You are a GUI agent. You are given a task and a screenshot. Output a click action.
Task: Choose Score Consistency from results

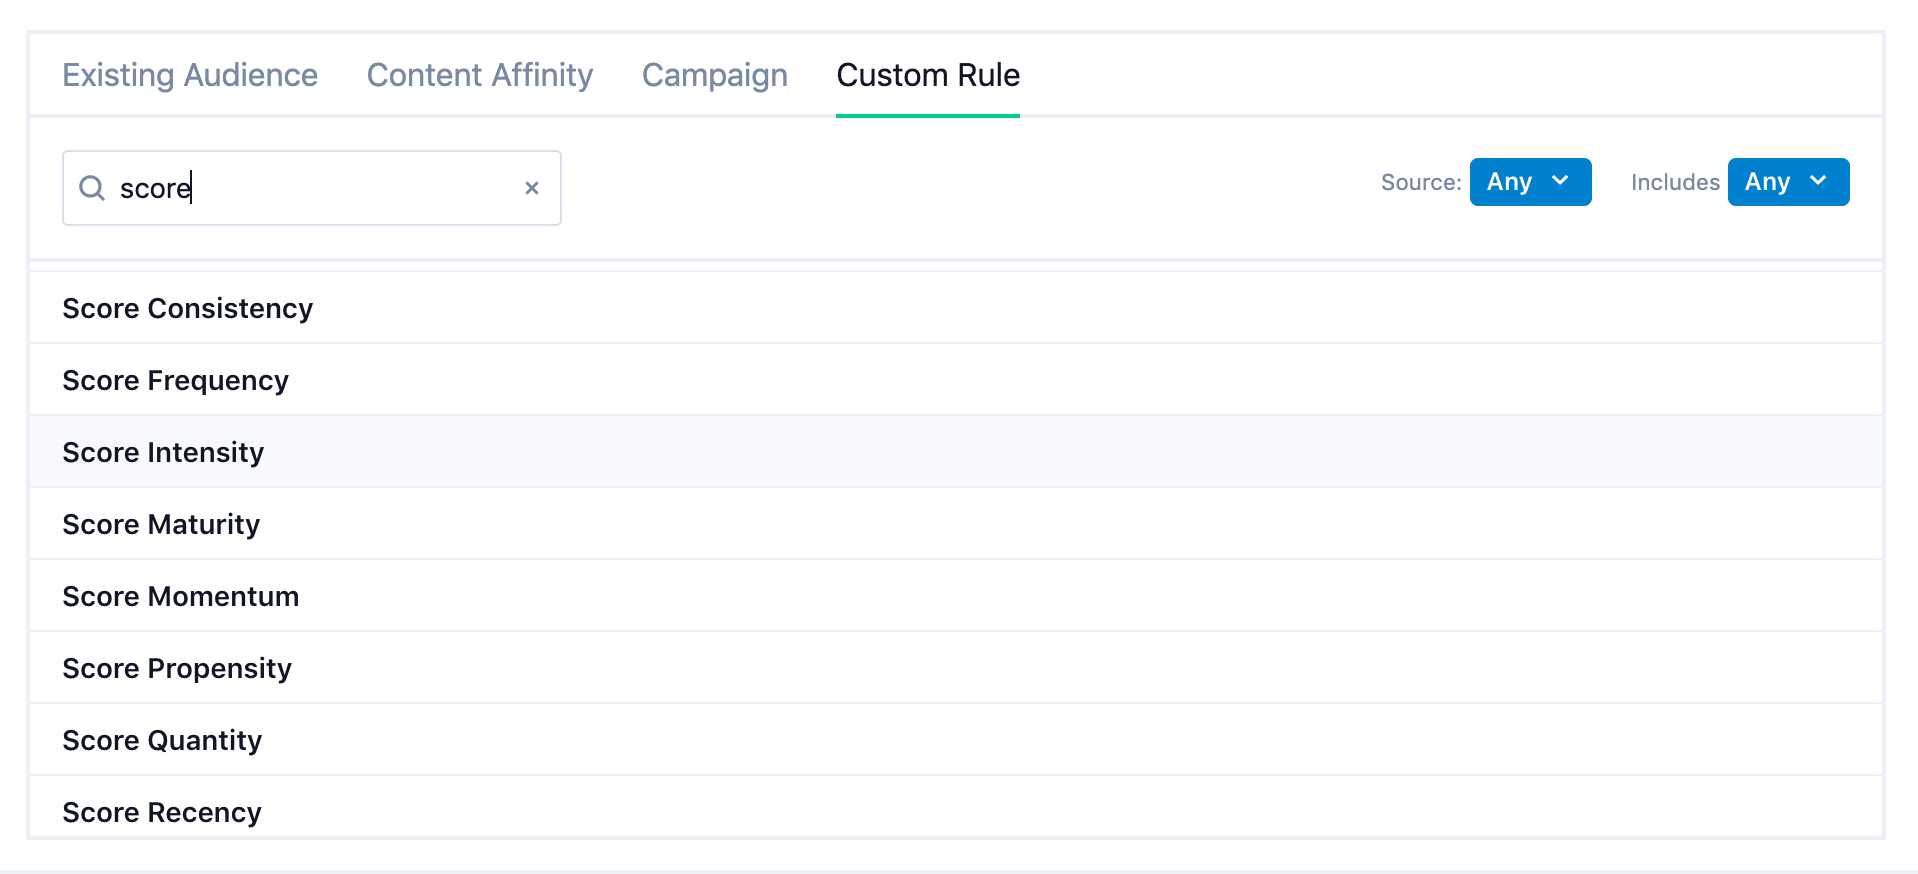click(x=956, y=308)
